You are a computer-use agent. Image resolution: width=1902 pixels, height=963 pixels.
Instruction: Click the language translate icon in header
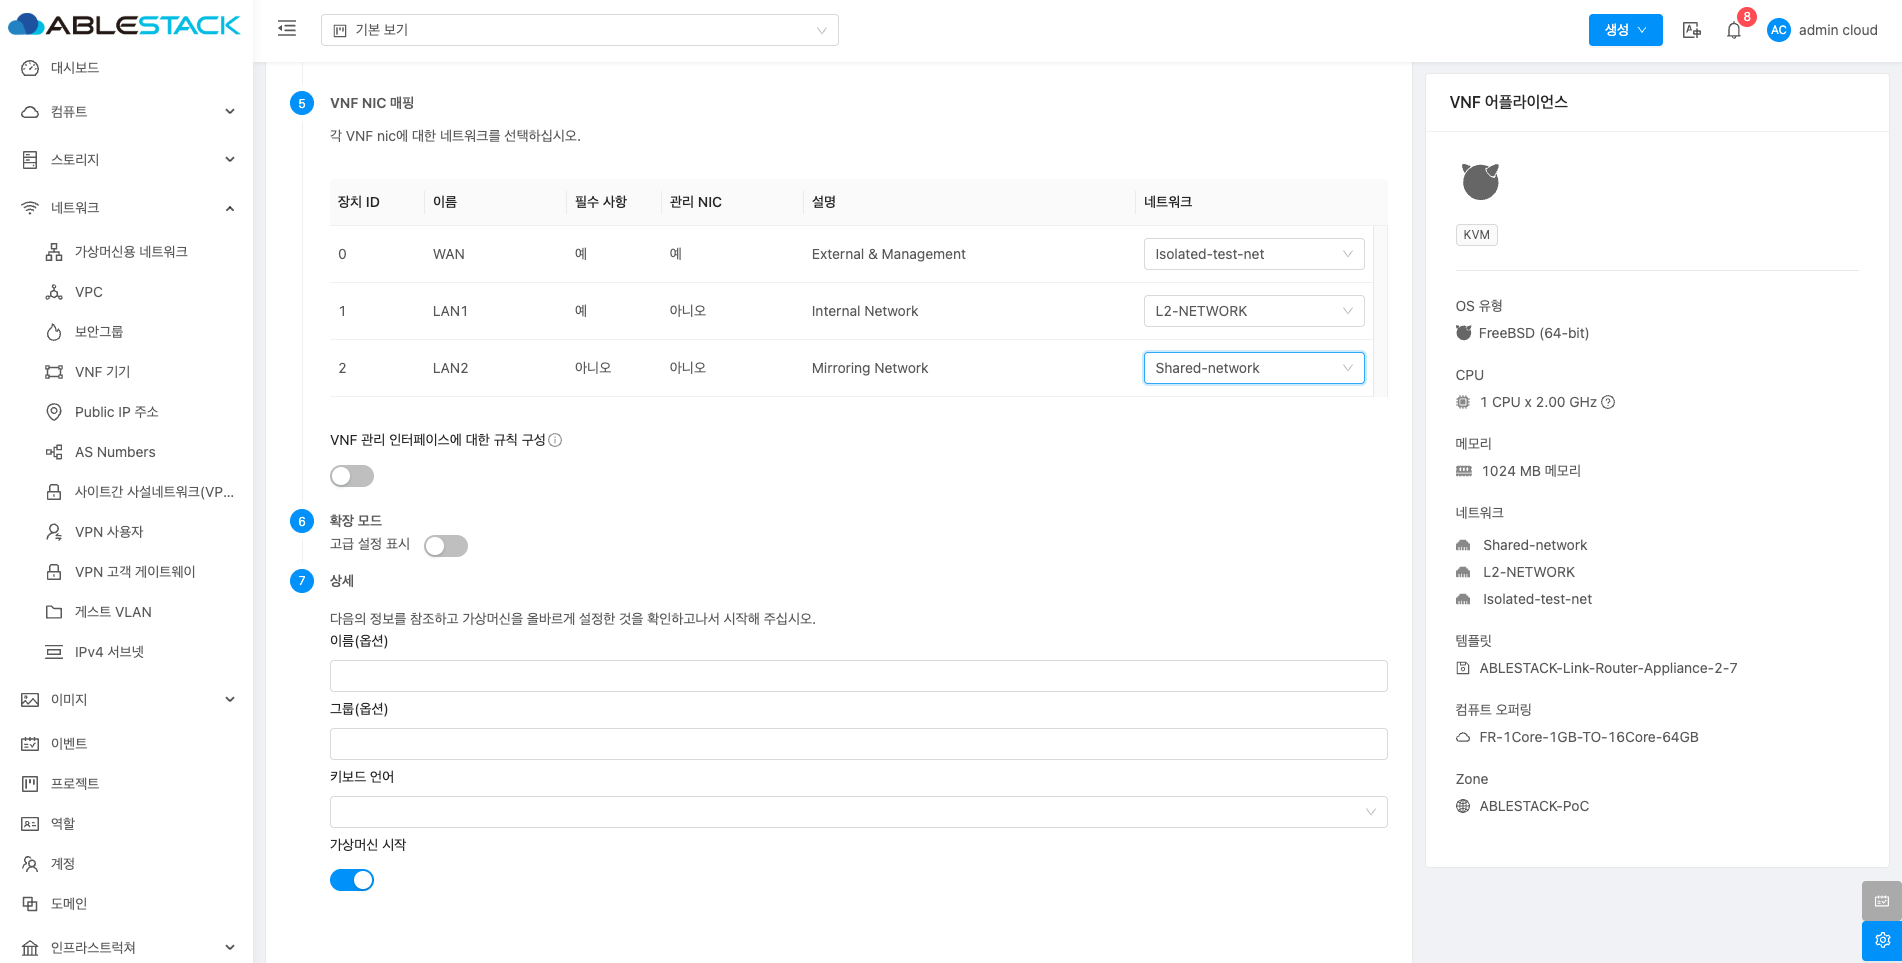click(1691, 30)
